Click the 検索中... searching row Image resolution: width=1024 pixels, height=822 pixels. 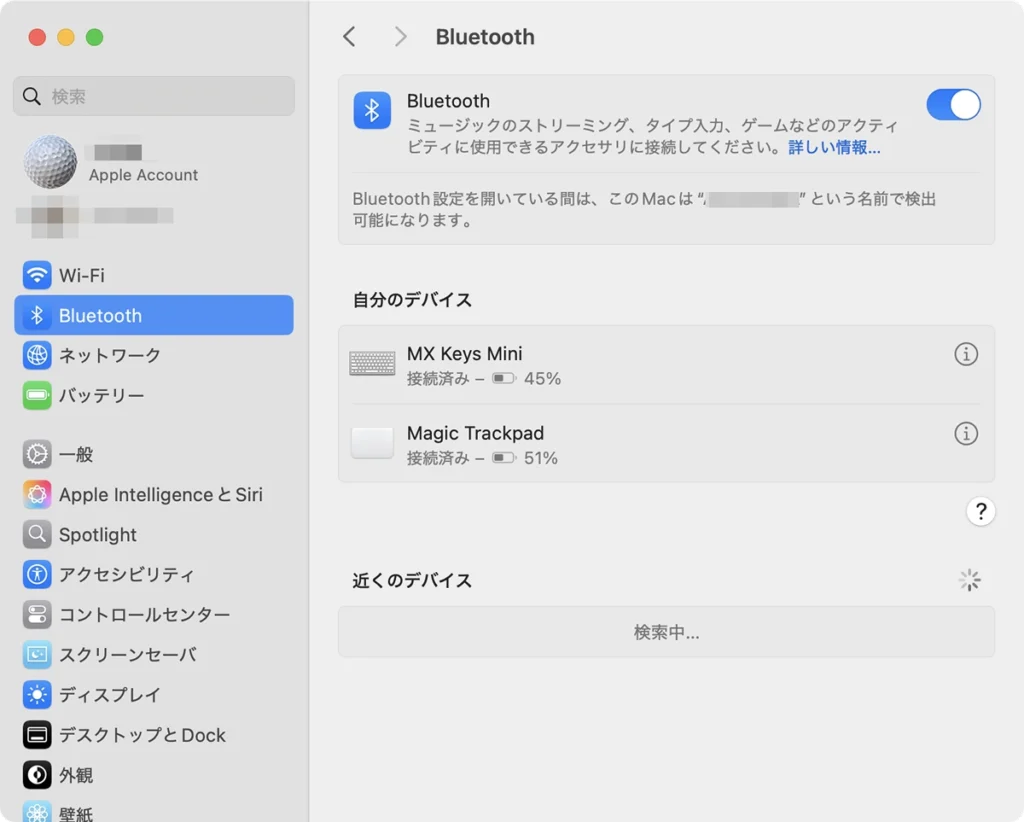coord(666,631)
